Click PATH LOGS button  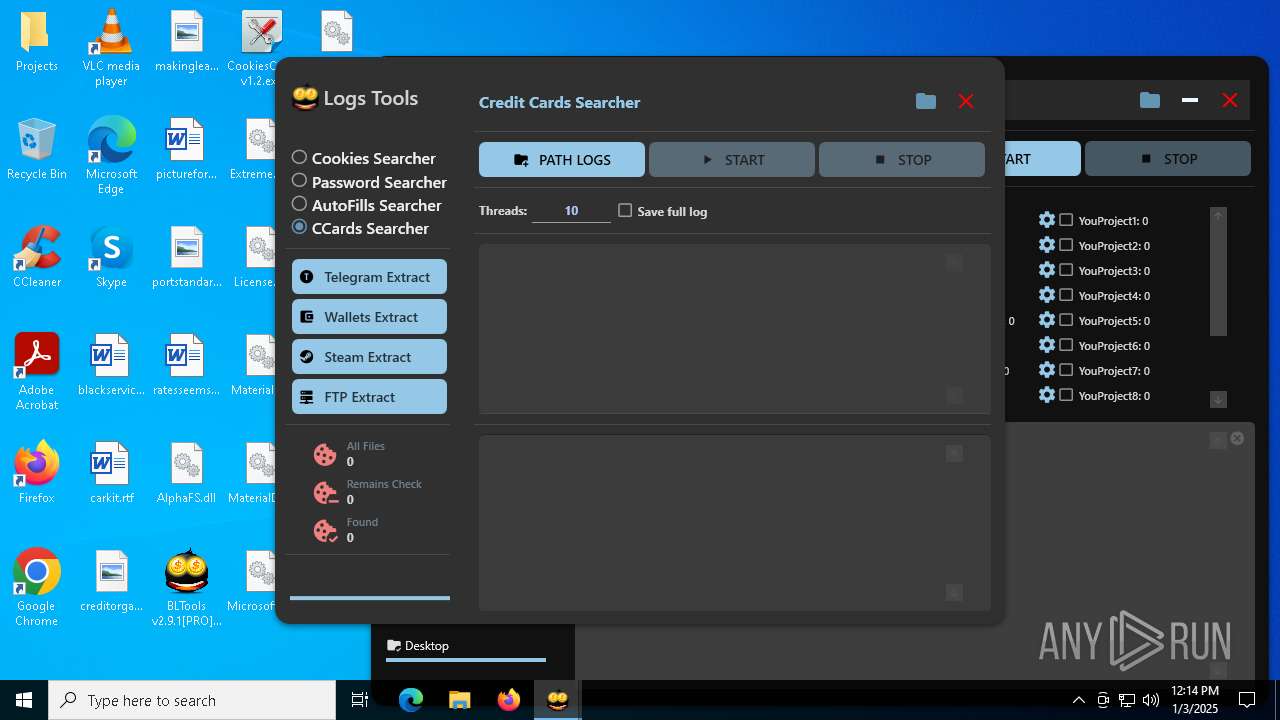[562, 160]
